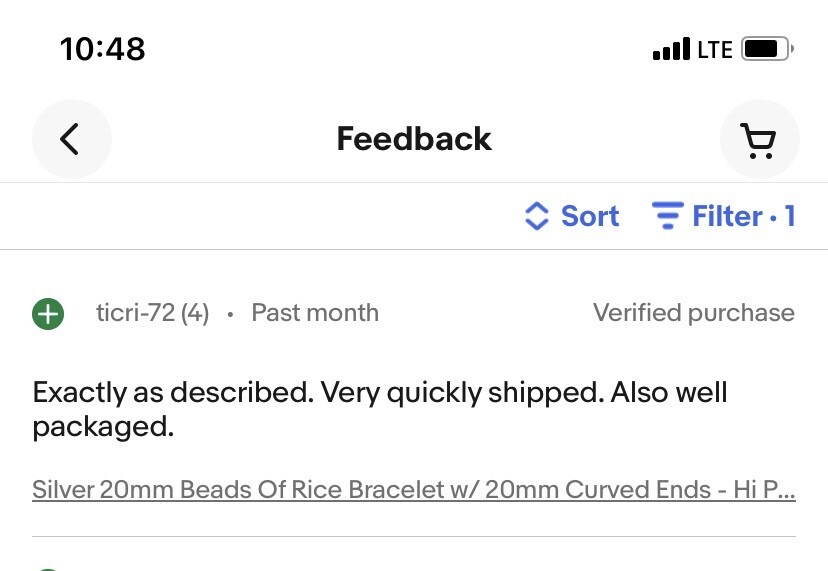Viewport: 828px width, 571px height.
Task: Select the 'Exactly as described' review text
Action: tap(380, 409)
